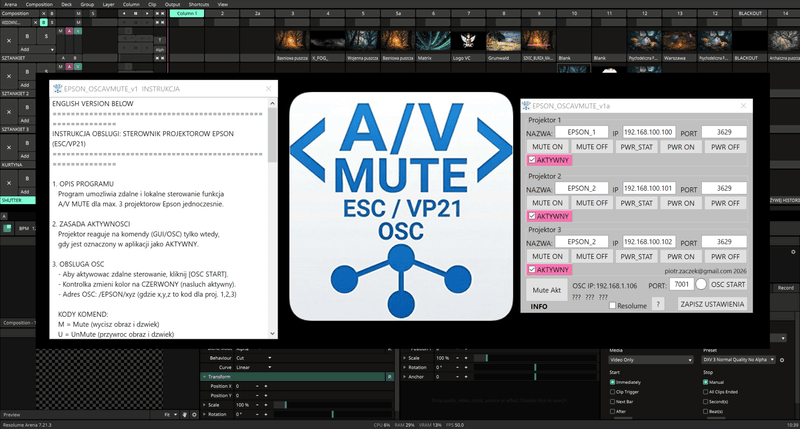Enable the Clip Trigger start option
The height and width of the screenshot is (429, 800).
pyautogui.click(x=613, y=392)
